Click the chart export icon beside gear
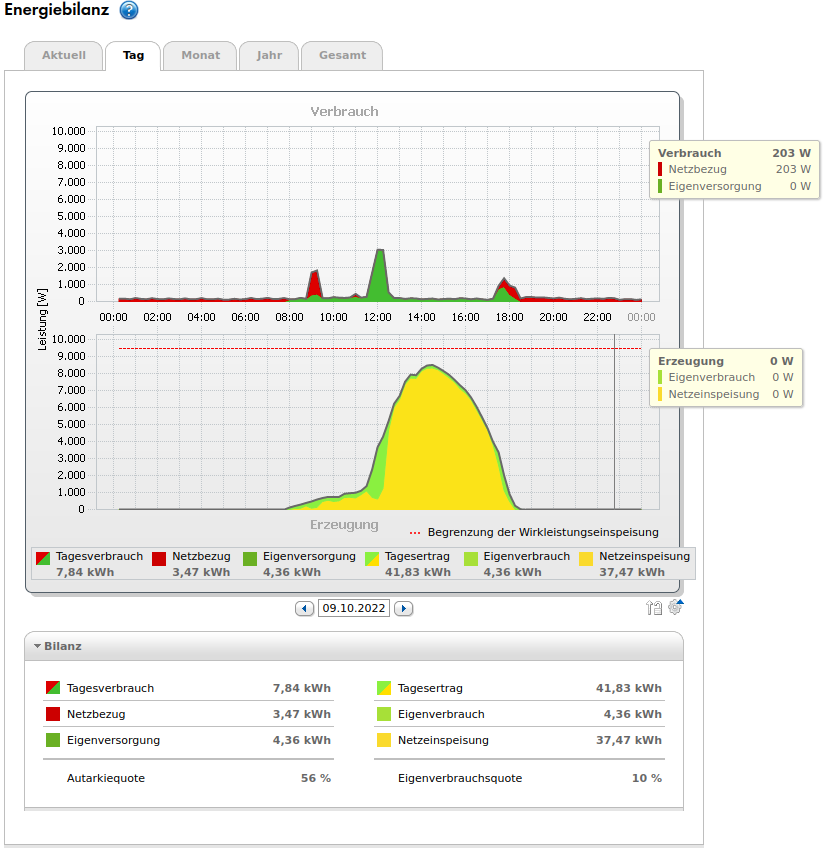This screenshot has height=856, width=834. [x=654, y=607]
